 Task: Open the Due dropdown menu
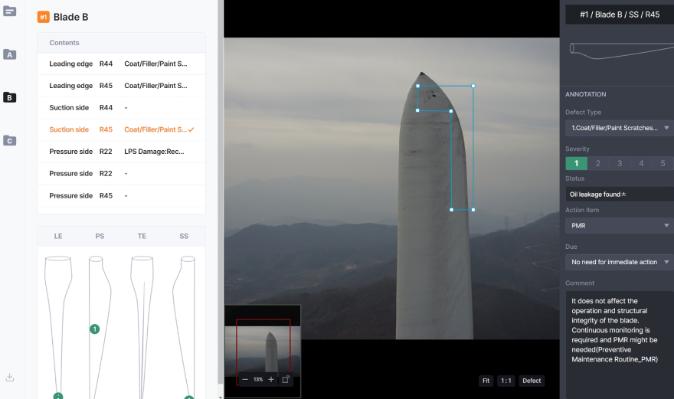619,261
